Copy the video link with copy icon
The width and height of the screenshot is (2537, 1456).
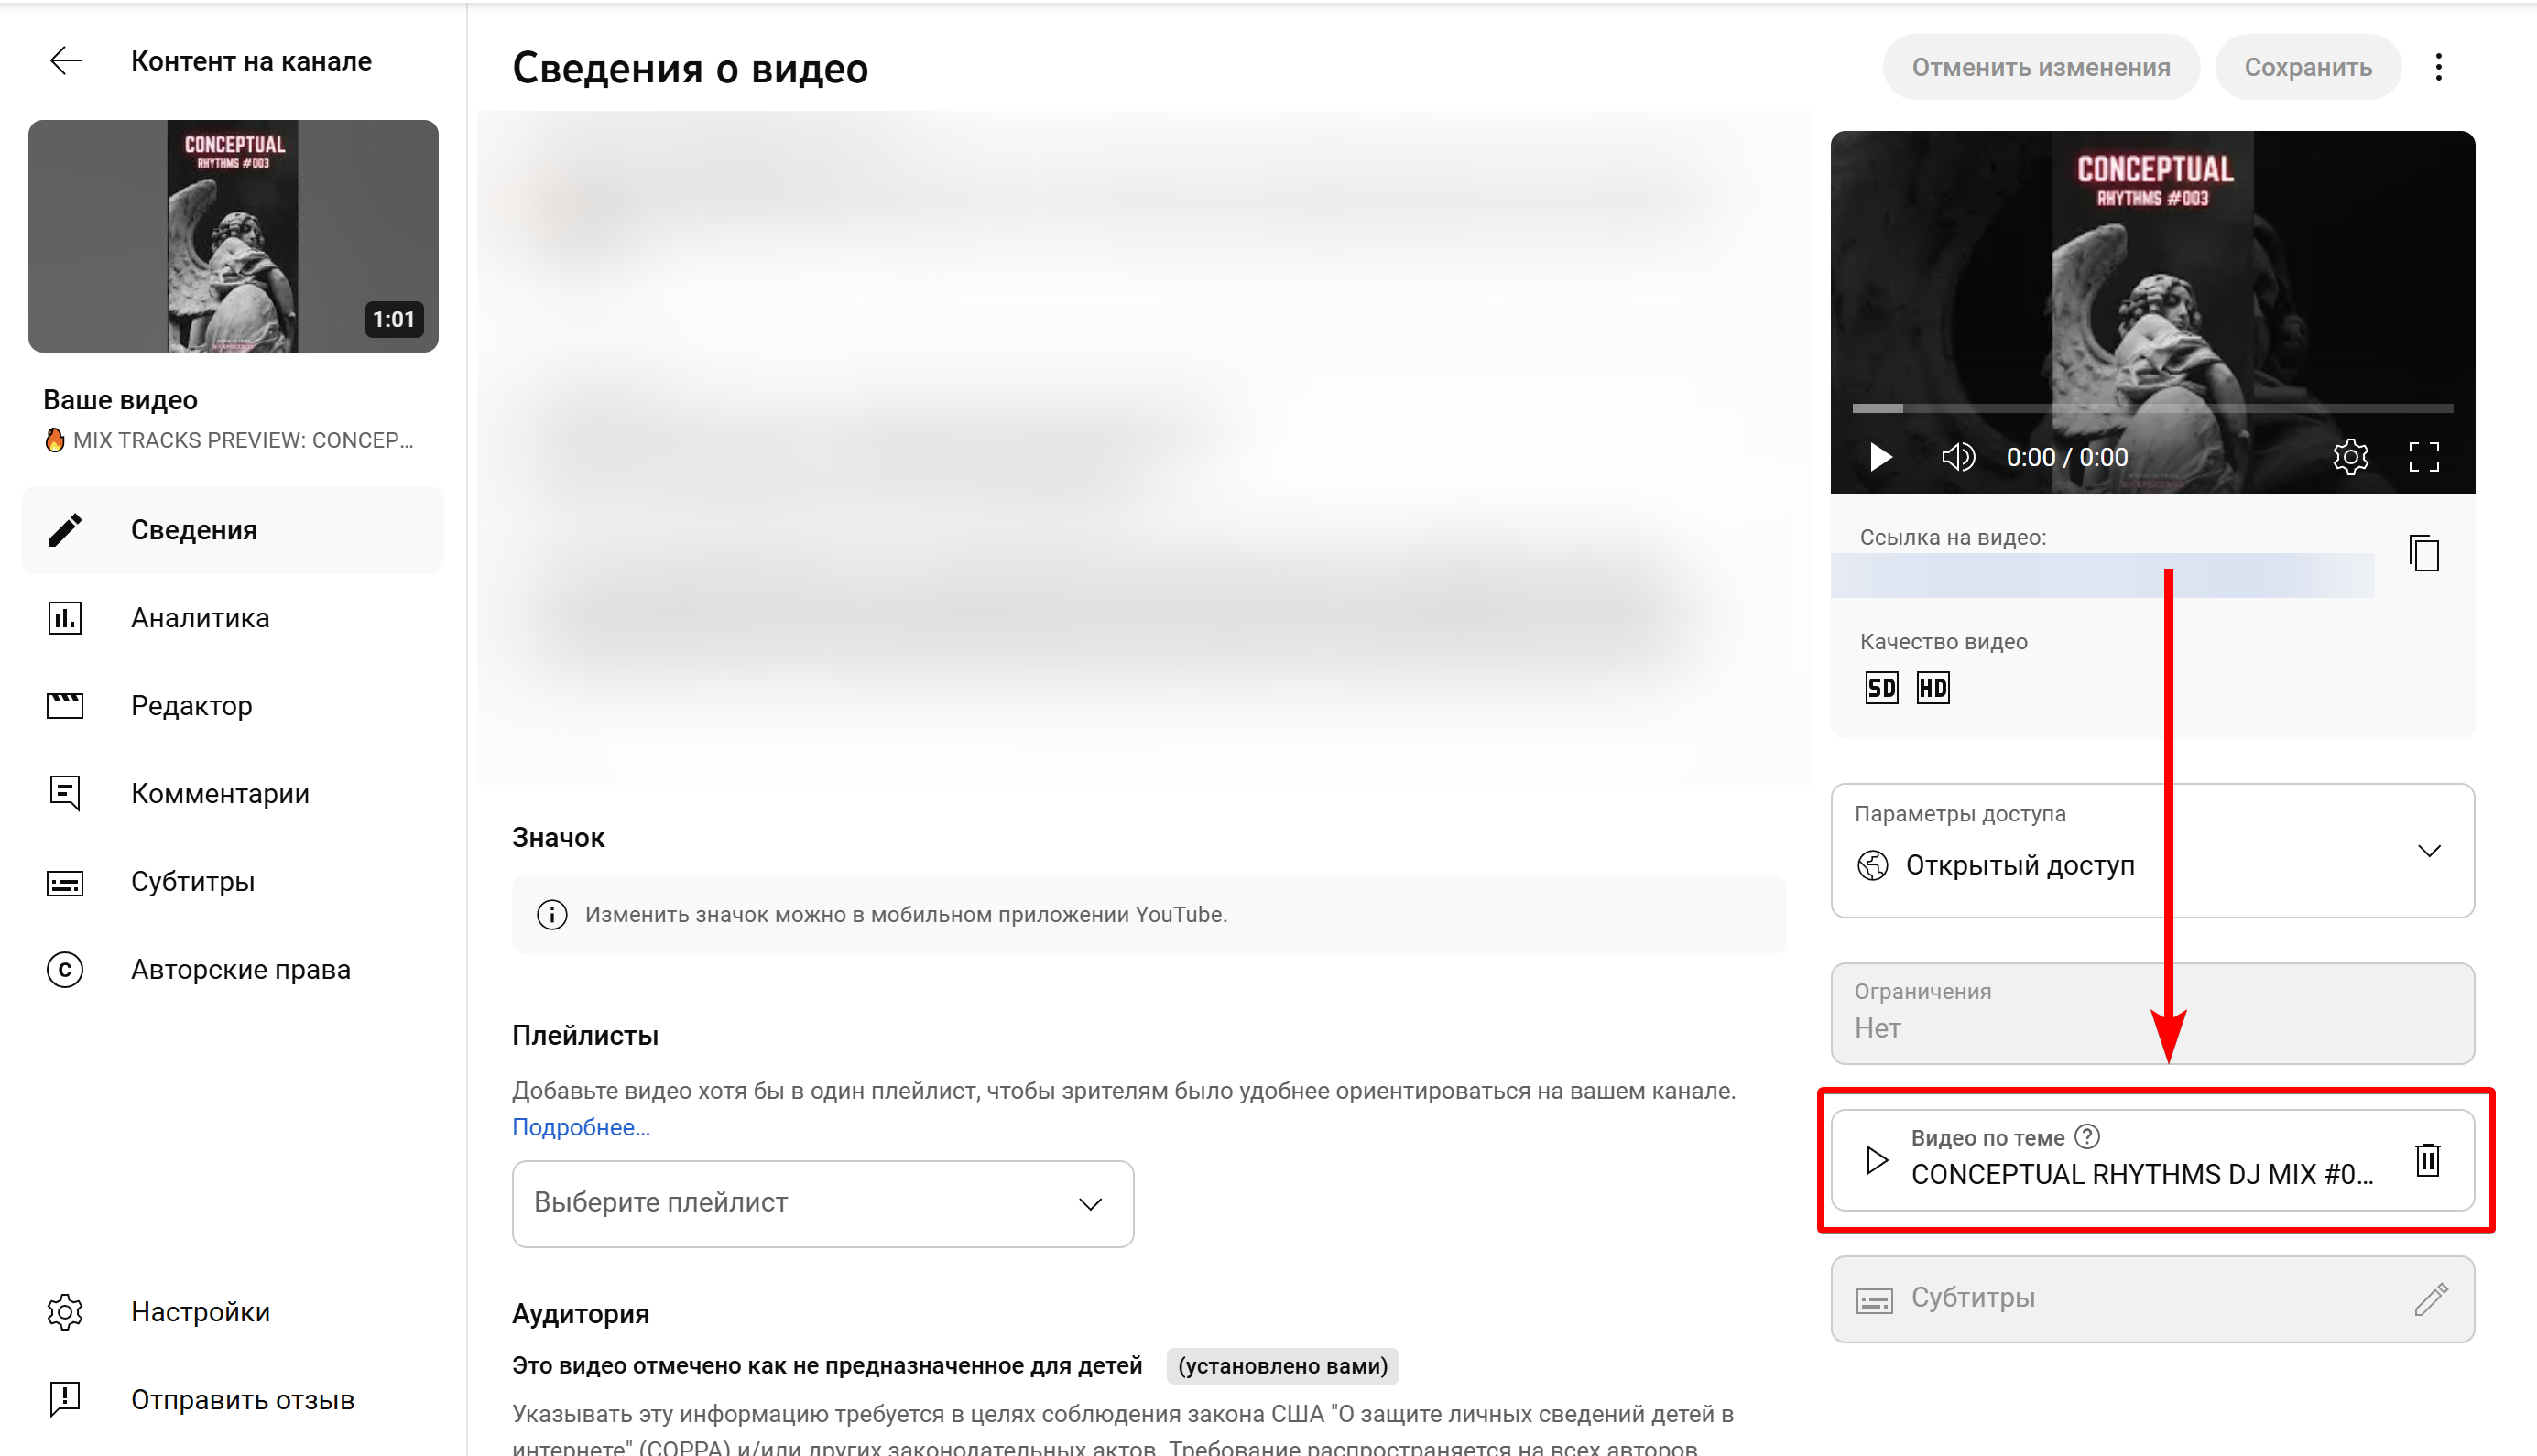pyautogui.click(x=2423, y=553)
